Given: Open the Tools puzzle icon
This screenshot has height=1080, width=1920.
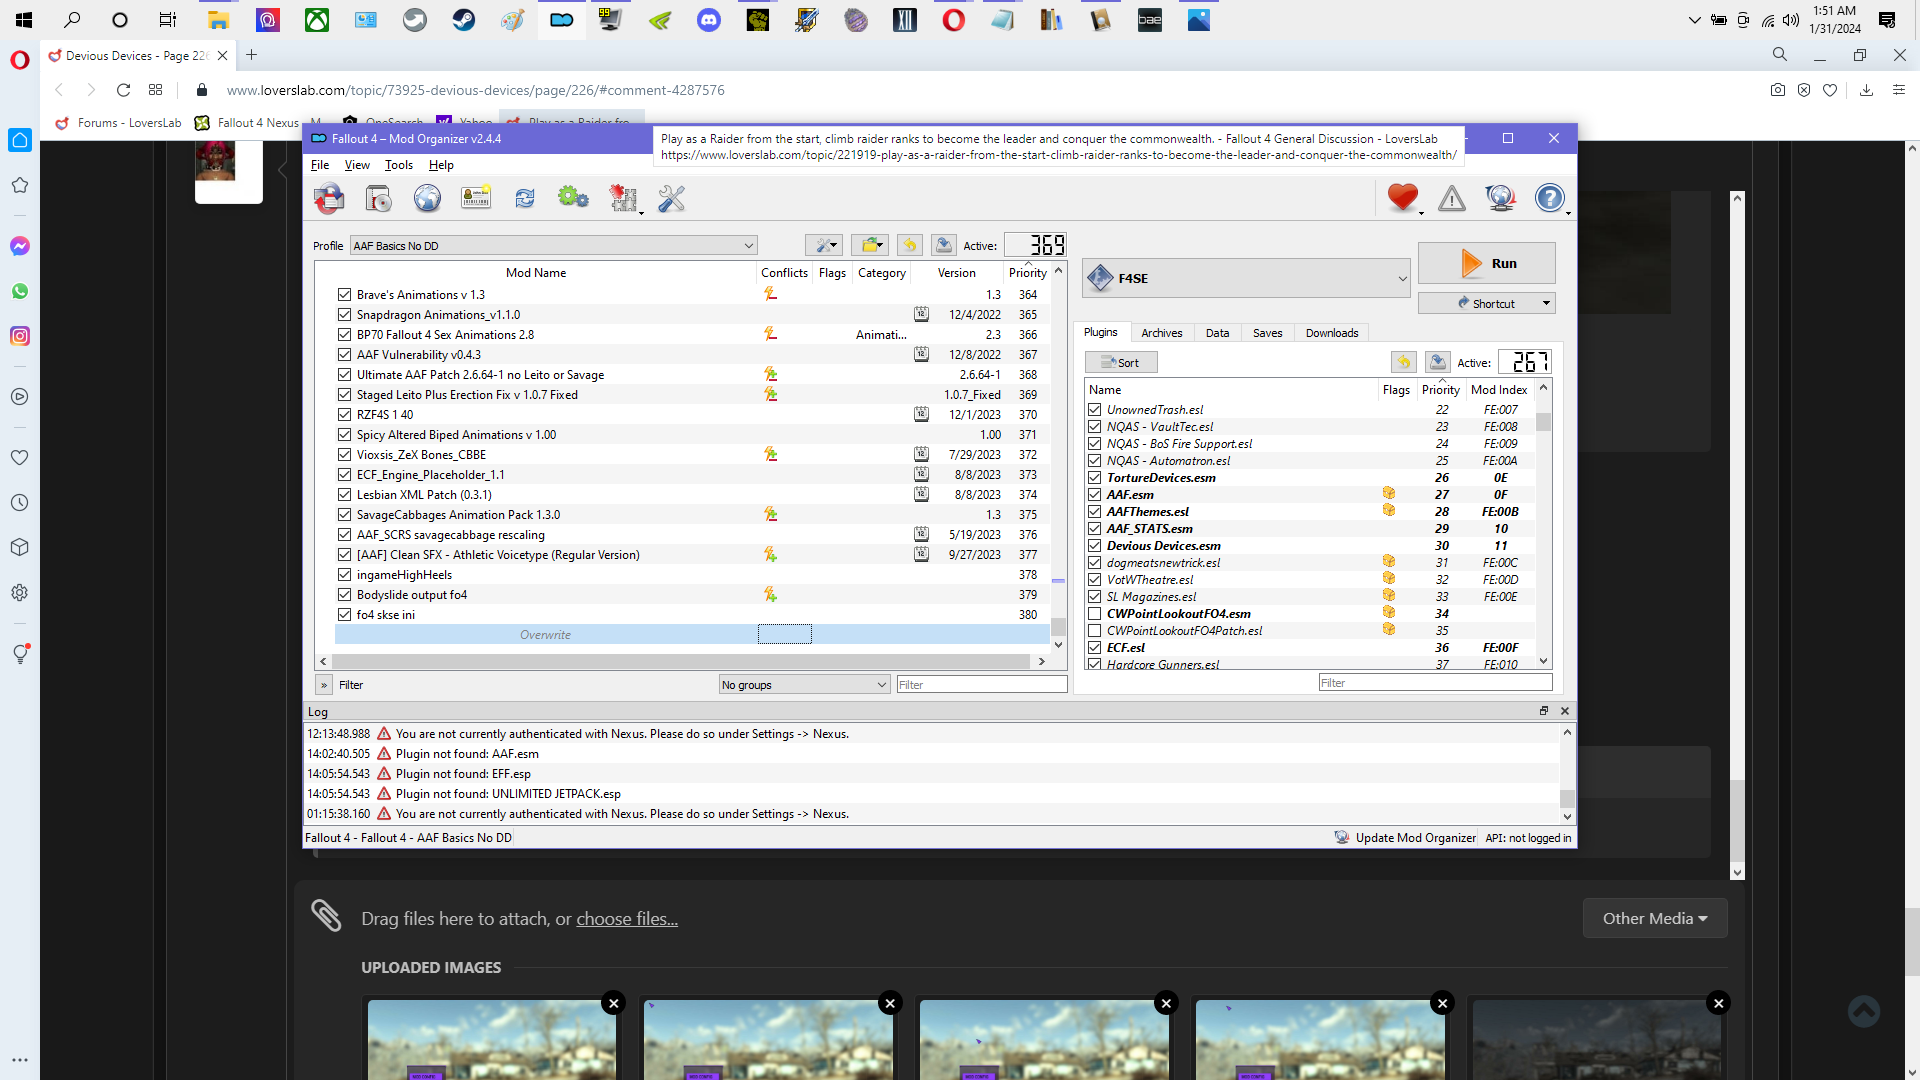Looking at the screenshot, I should click(x=623, y=198).
